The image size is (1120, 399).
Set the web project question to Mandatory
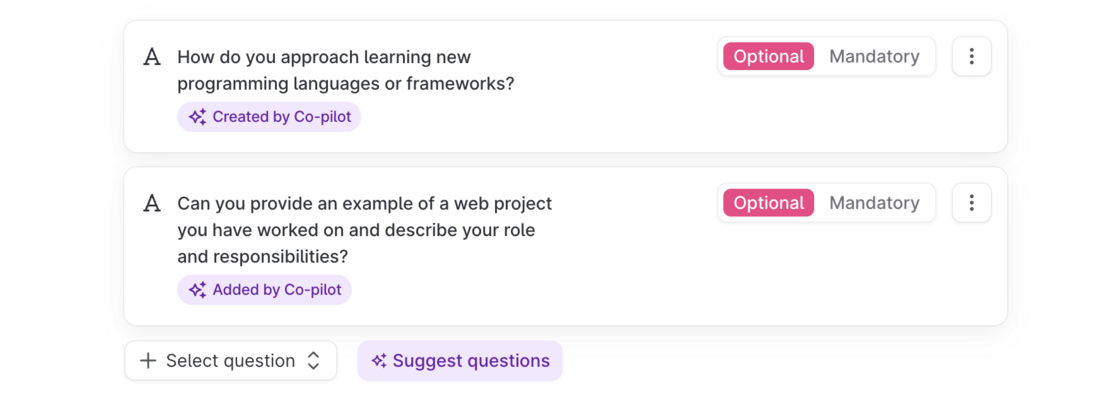coord(874,203)
